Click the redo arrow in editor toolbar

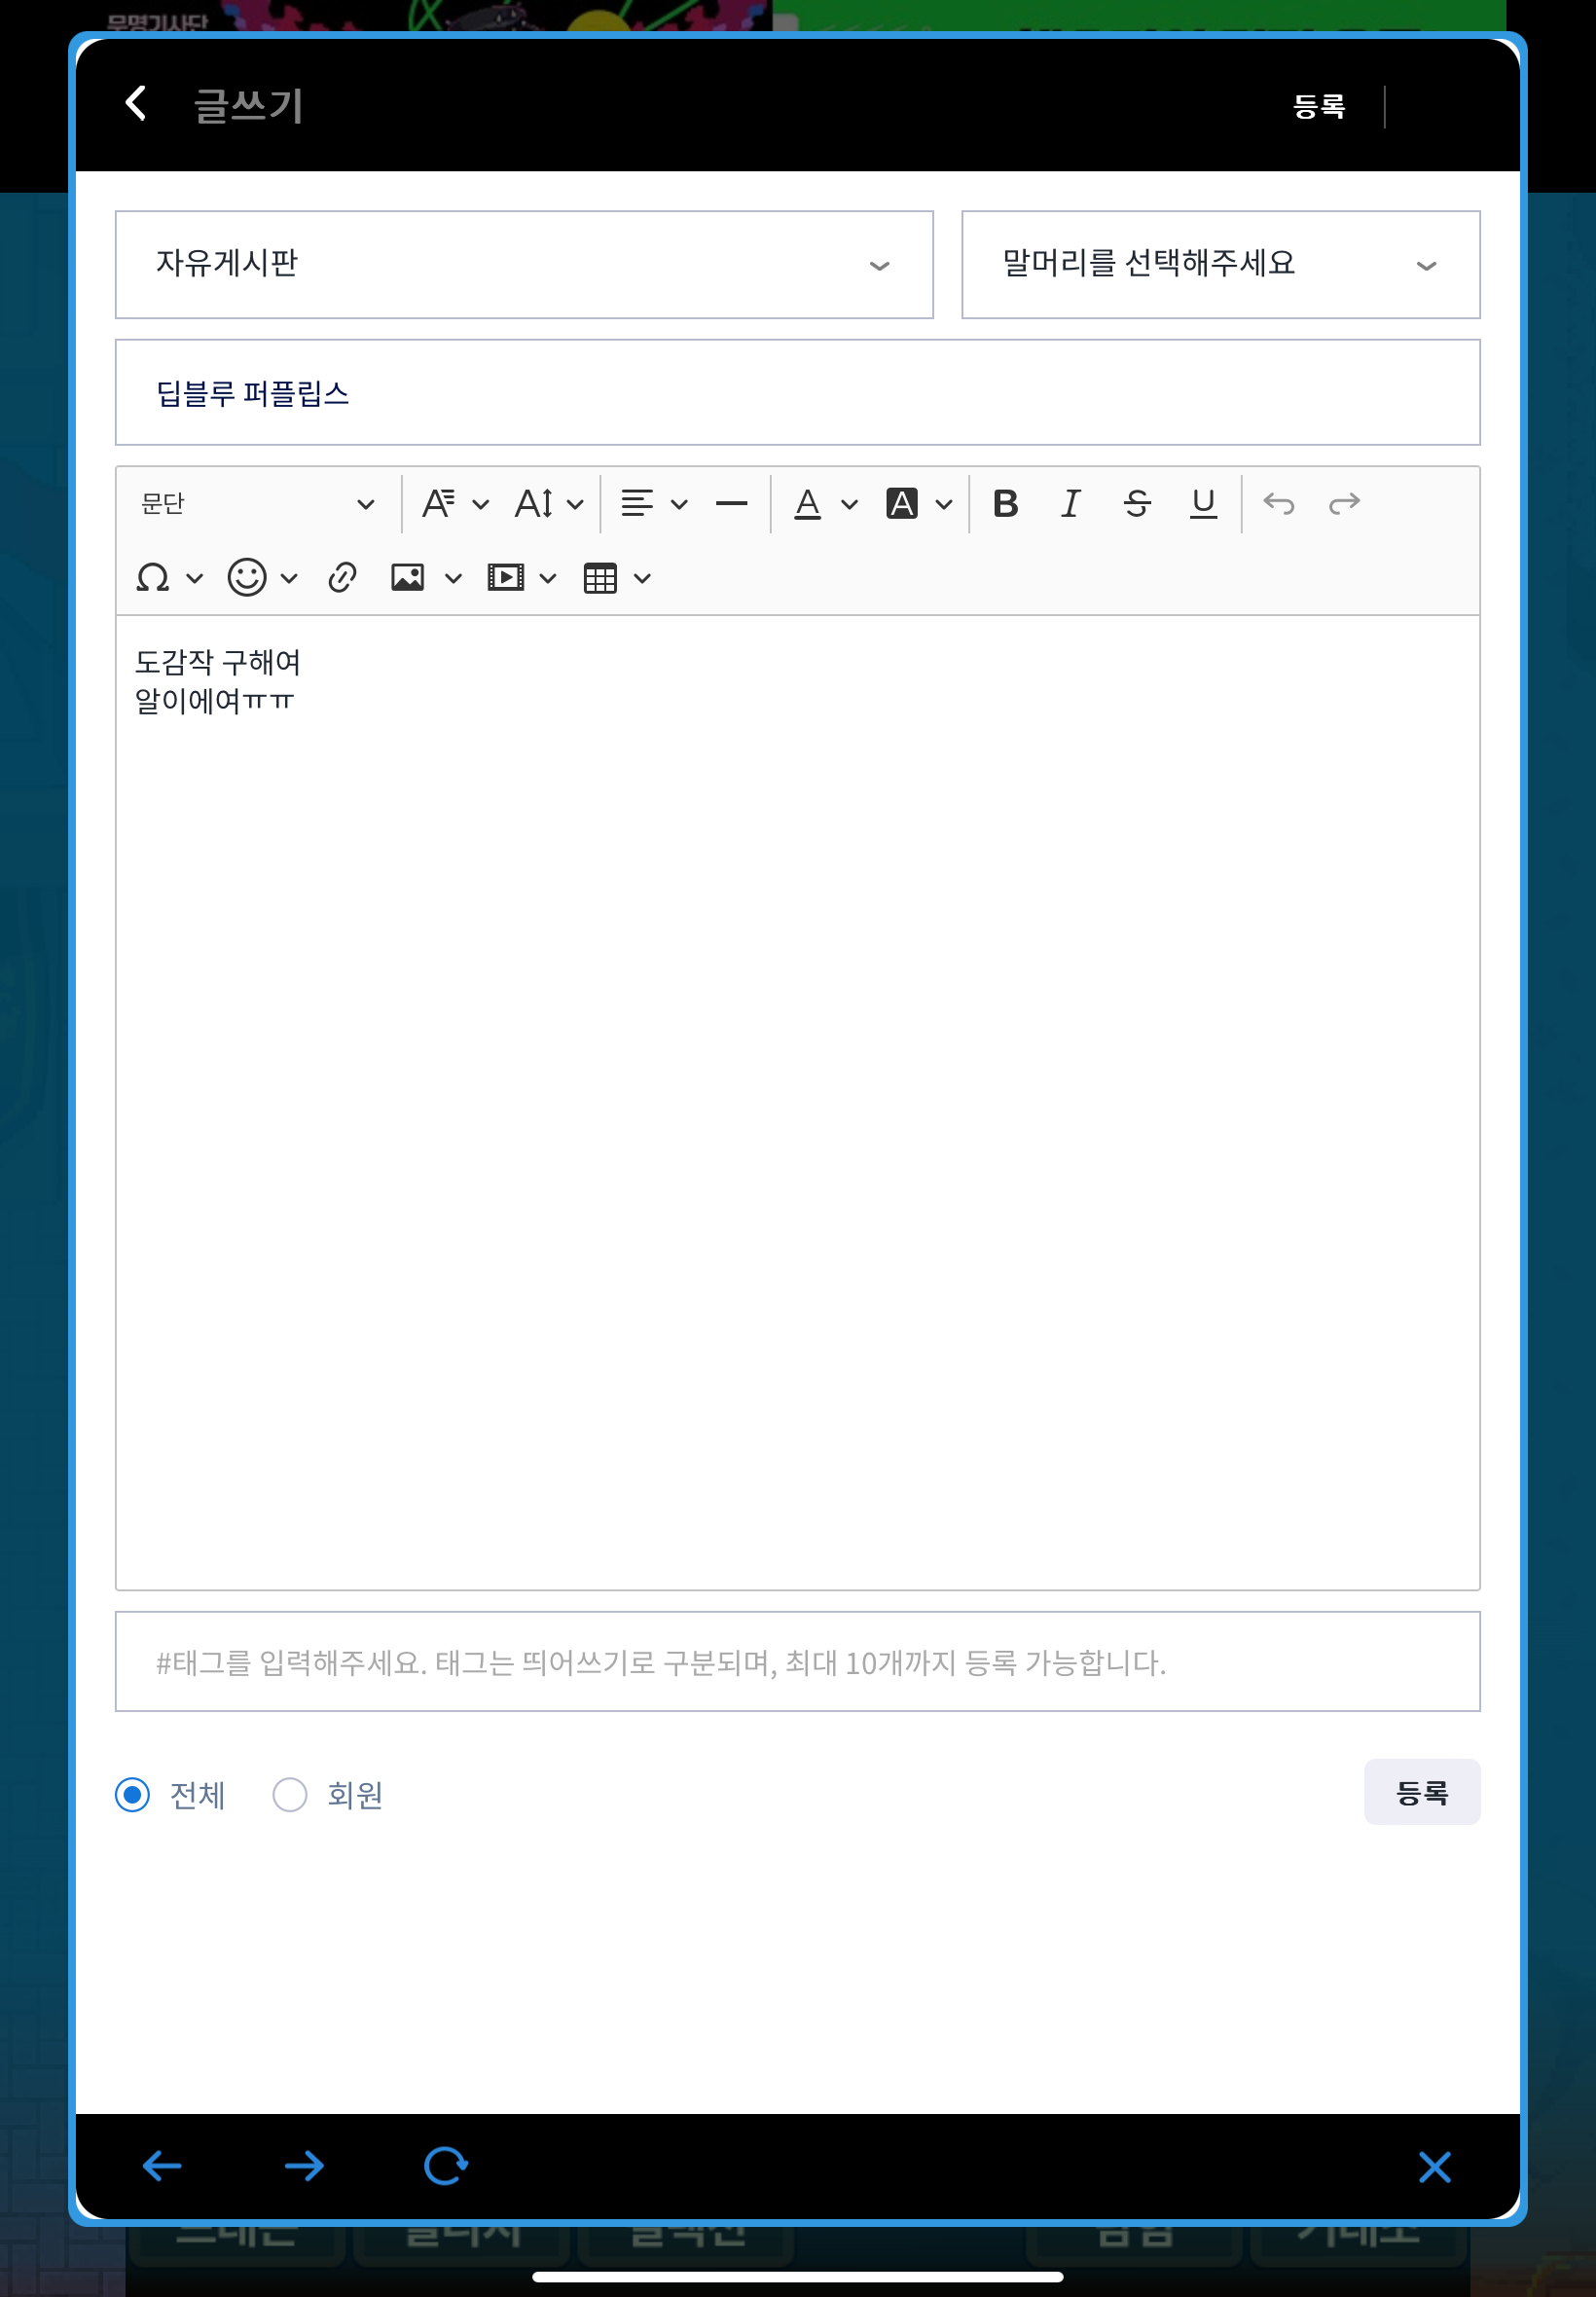[1344, 503]
